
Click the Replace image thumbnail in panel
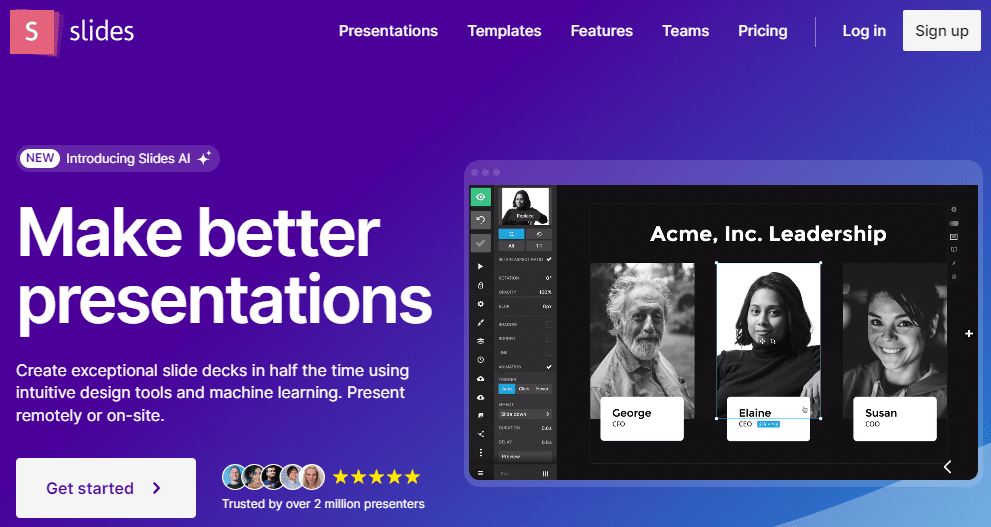point(525,207)
